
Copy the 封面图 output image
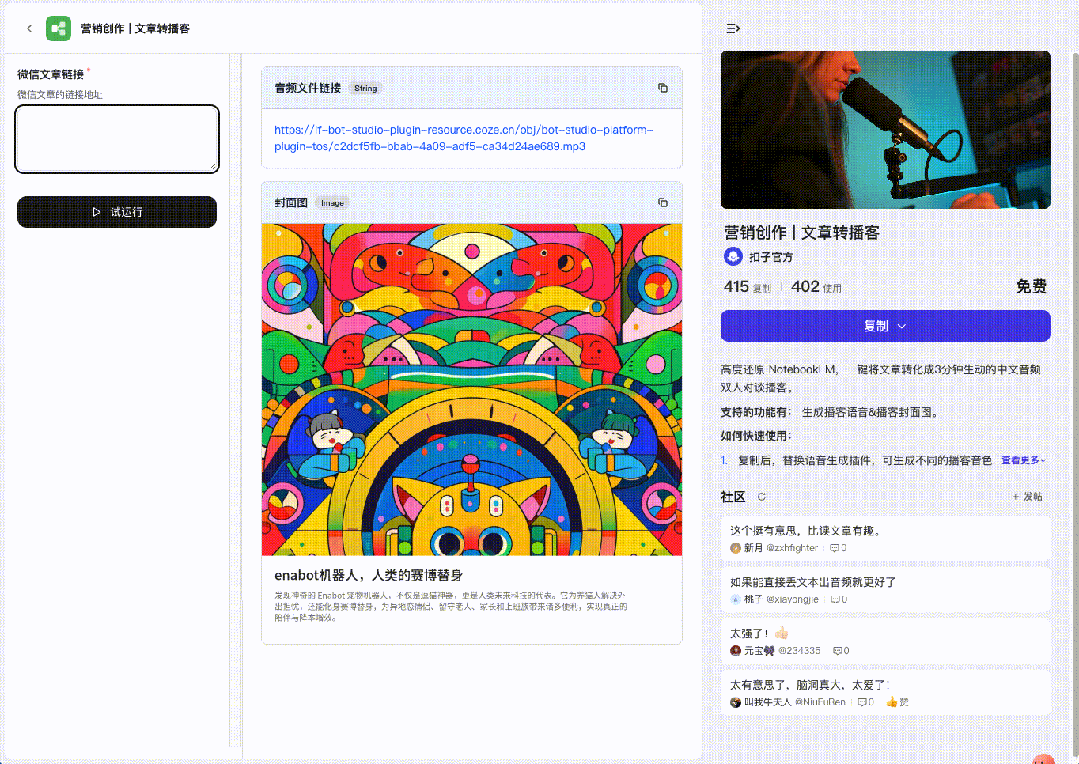point(663,202)
